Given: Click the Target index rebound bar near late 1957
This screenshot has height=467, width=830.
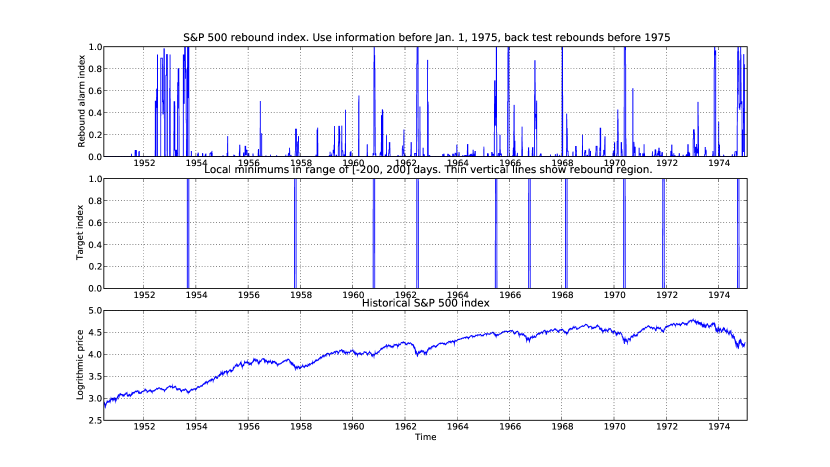Looking at the screenshot, I should coord(295,234).
